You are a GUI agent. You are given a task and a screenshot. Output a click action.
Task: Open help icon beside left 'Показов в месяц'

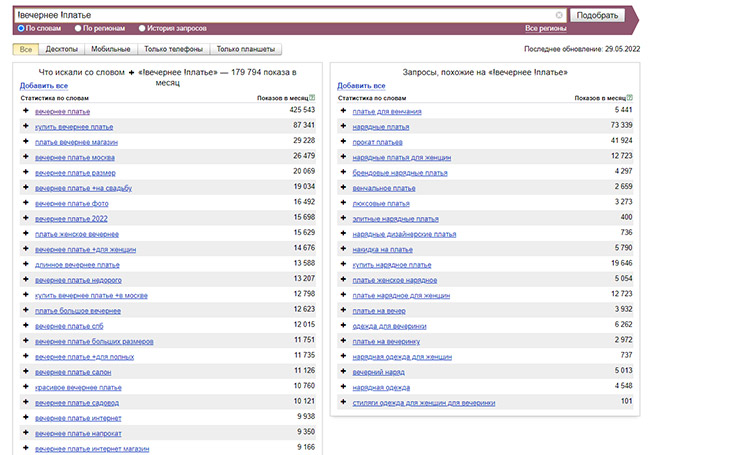tap(312, 98)
